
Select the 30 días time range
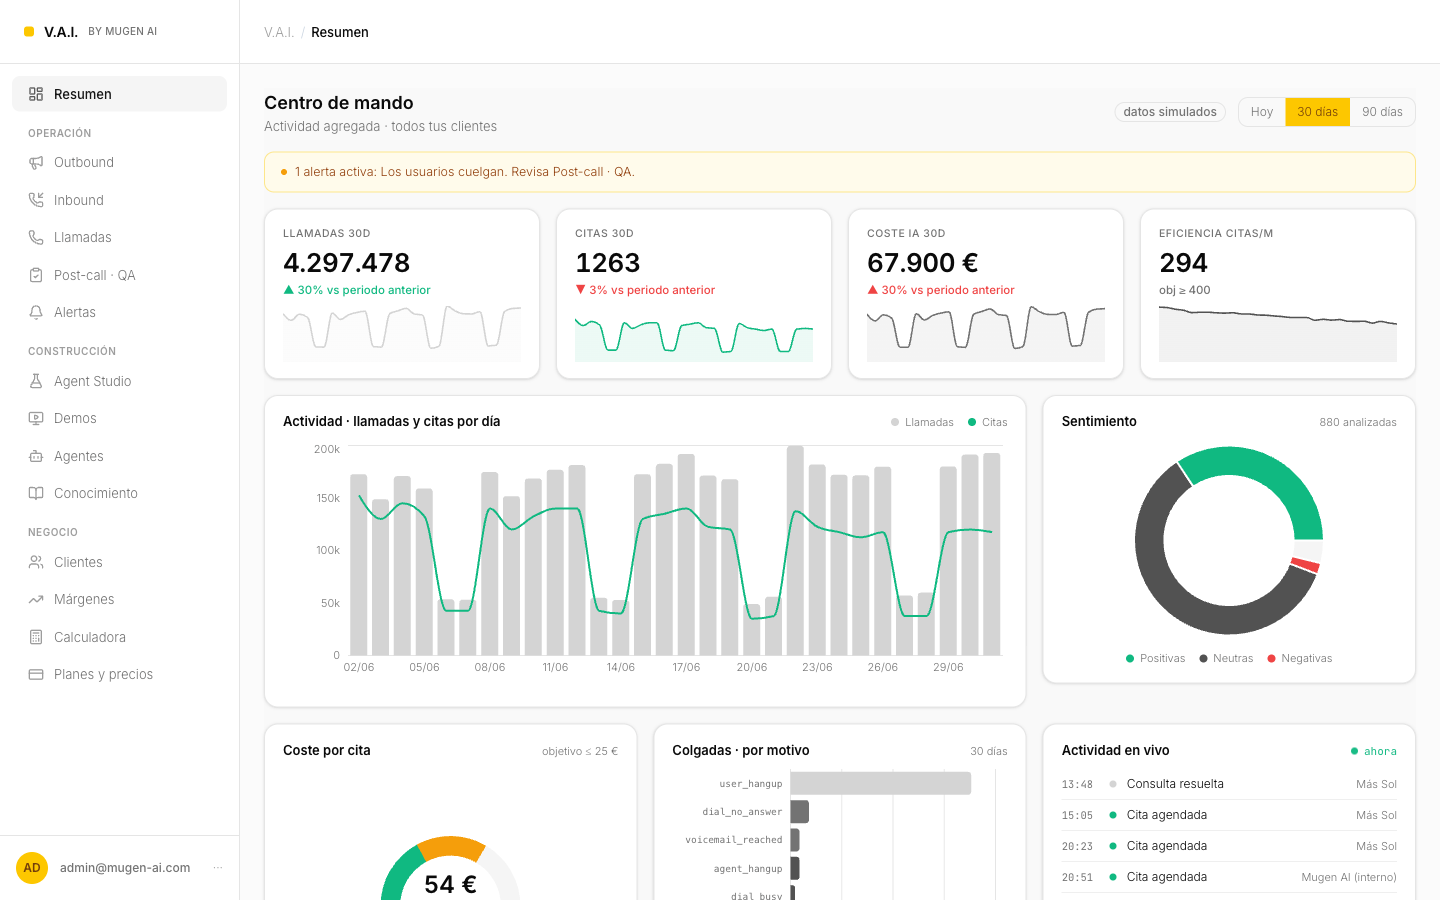pos(1317,112)
